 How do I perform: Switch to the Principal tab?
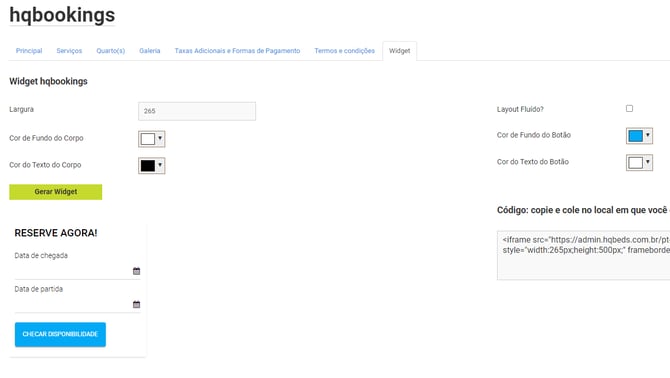pyautogui.click(x=29, y=51)
